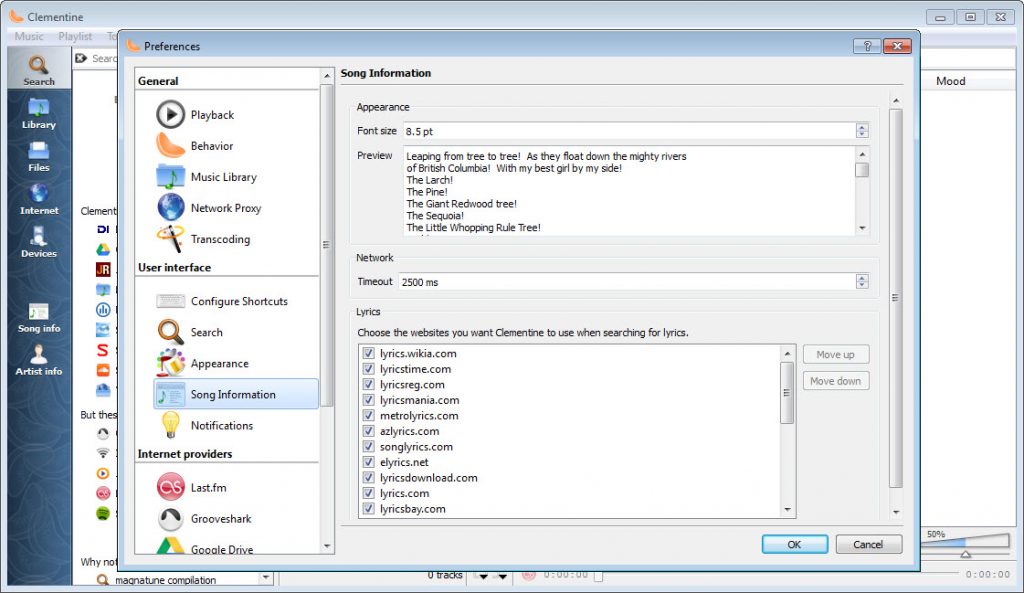Screen dimensions: 1024x593
Task: Uncheck lyricstime.com checkbox
Action: 368,369
